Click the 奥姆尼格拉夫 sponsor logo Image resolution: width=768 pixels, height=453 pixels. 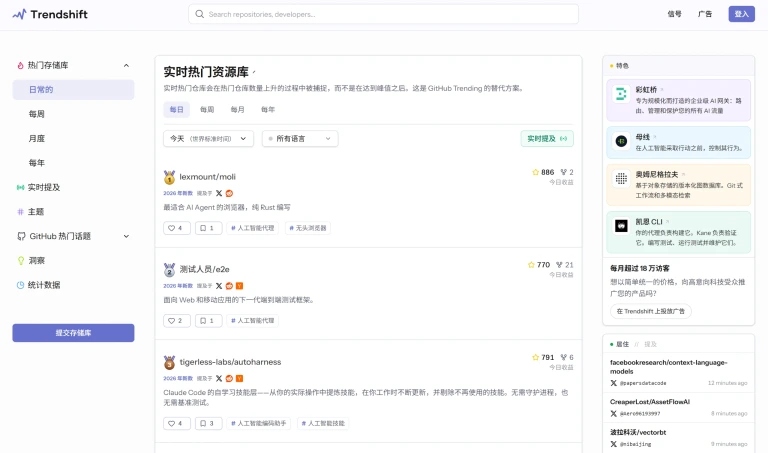point(621,179)
